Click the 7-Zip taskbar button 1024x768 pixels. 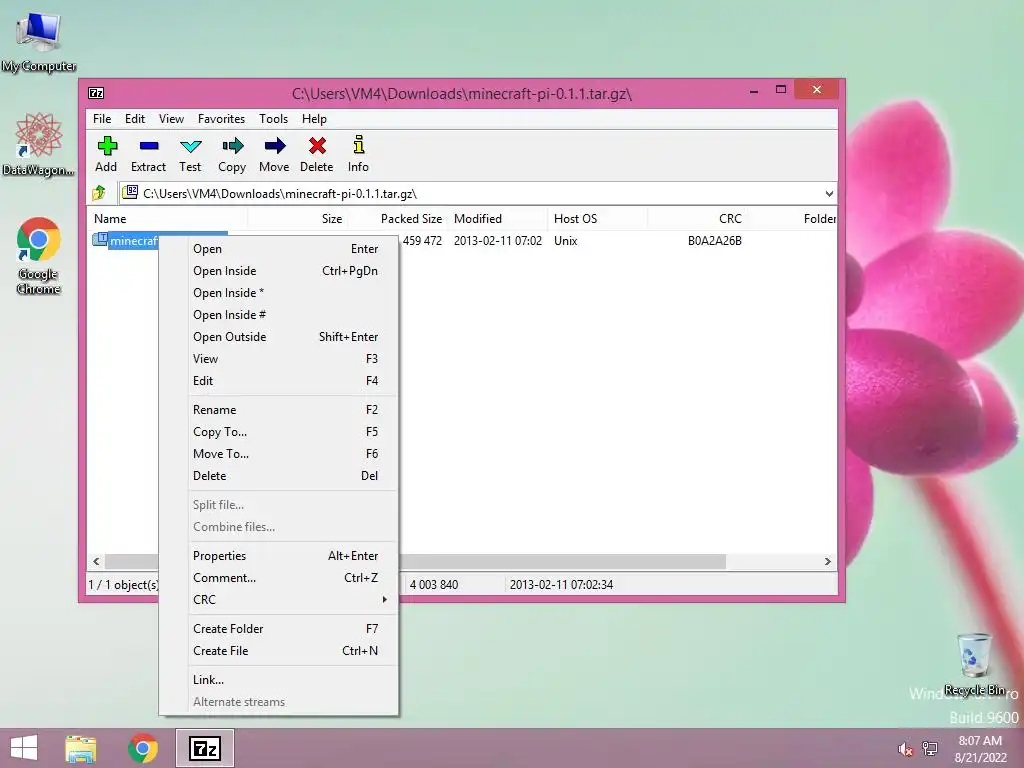(x=204, y=748)
